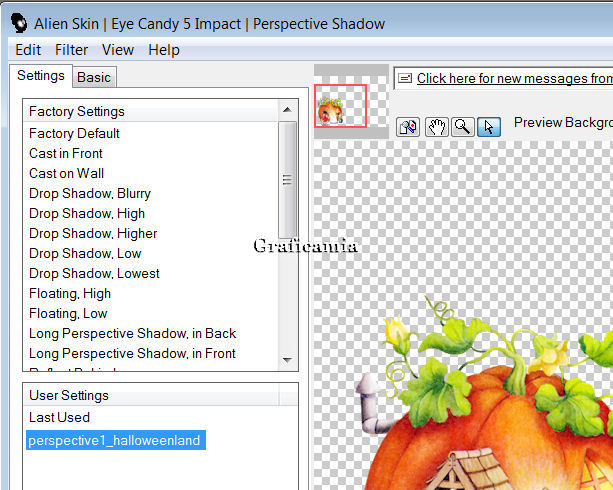613x490 pixels.
Task: Switch to the Settings tab
Action: pyautogui.click(x=41, y=76)
